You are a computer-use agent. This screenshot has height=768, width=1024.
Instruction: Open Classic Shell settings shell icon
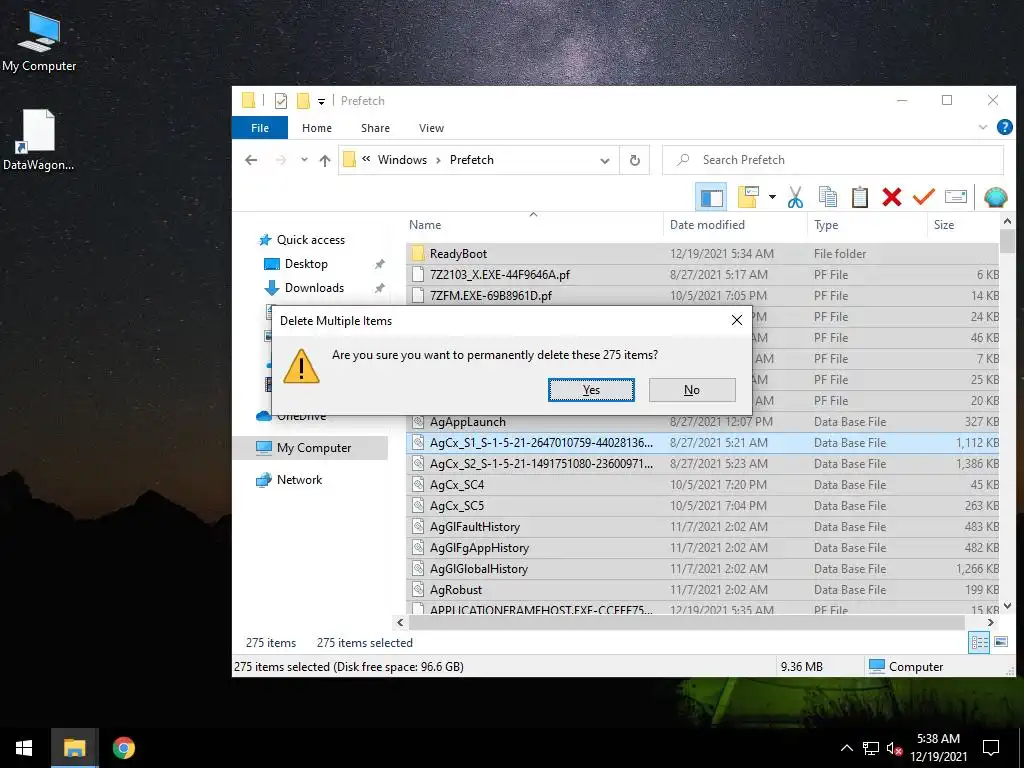(995, 197)
